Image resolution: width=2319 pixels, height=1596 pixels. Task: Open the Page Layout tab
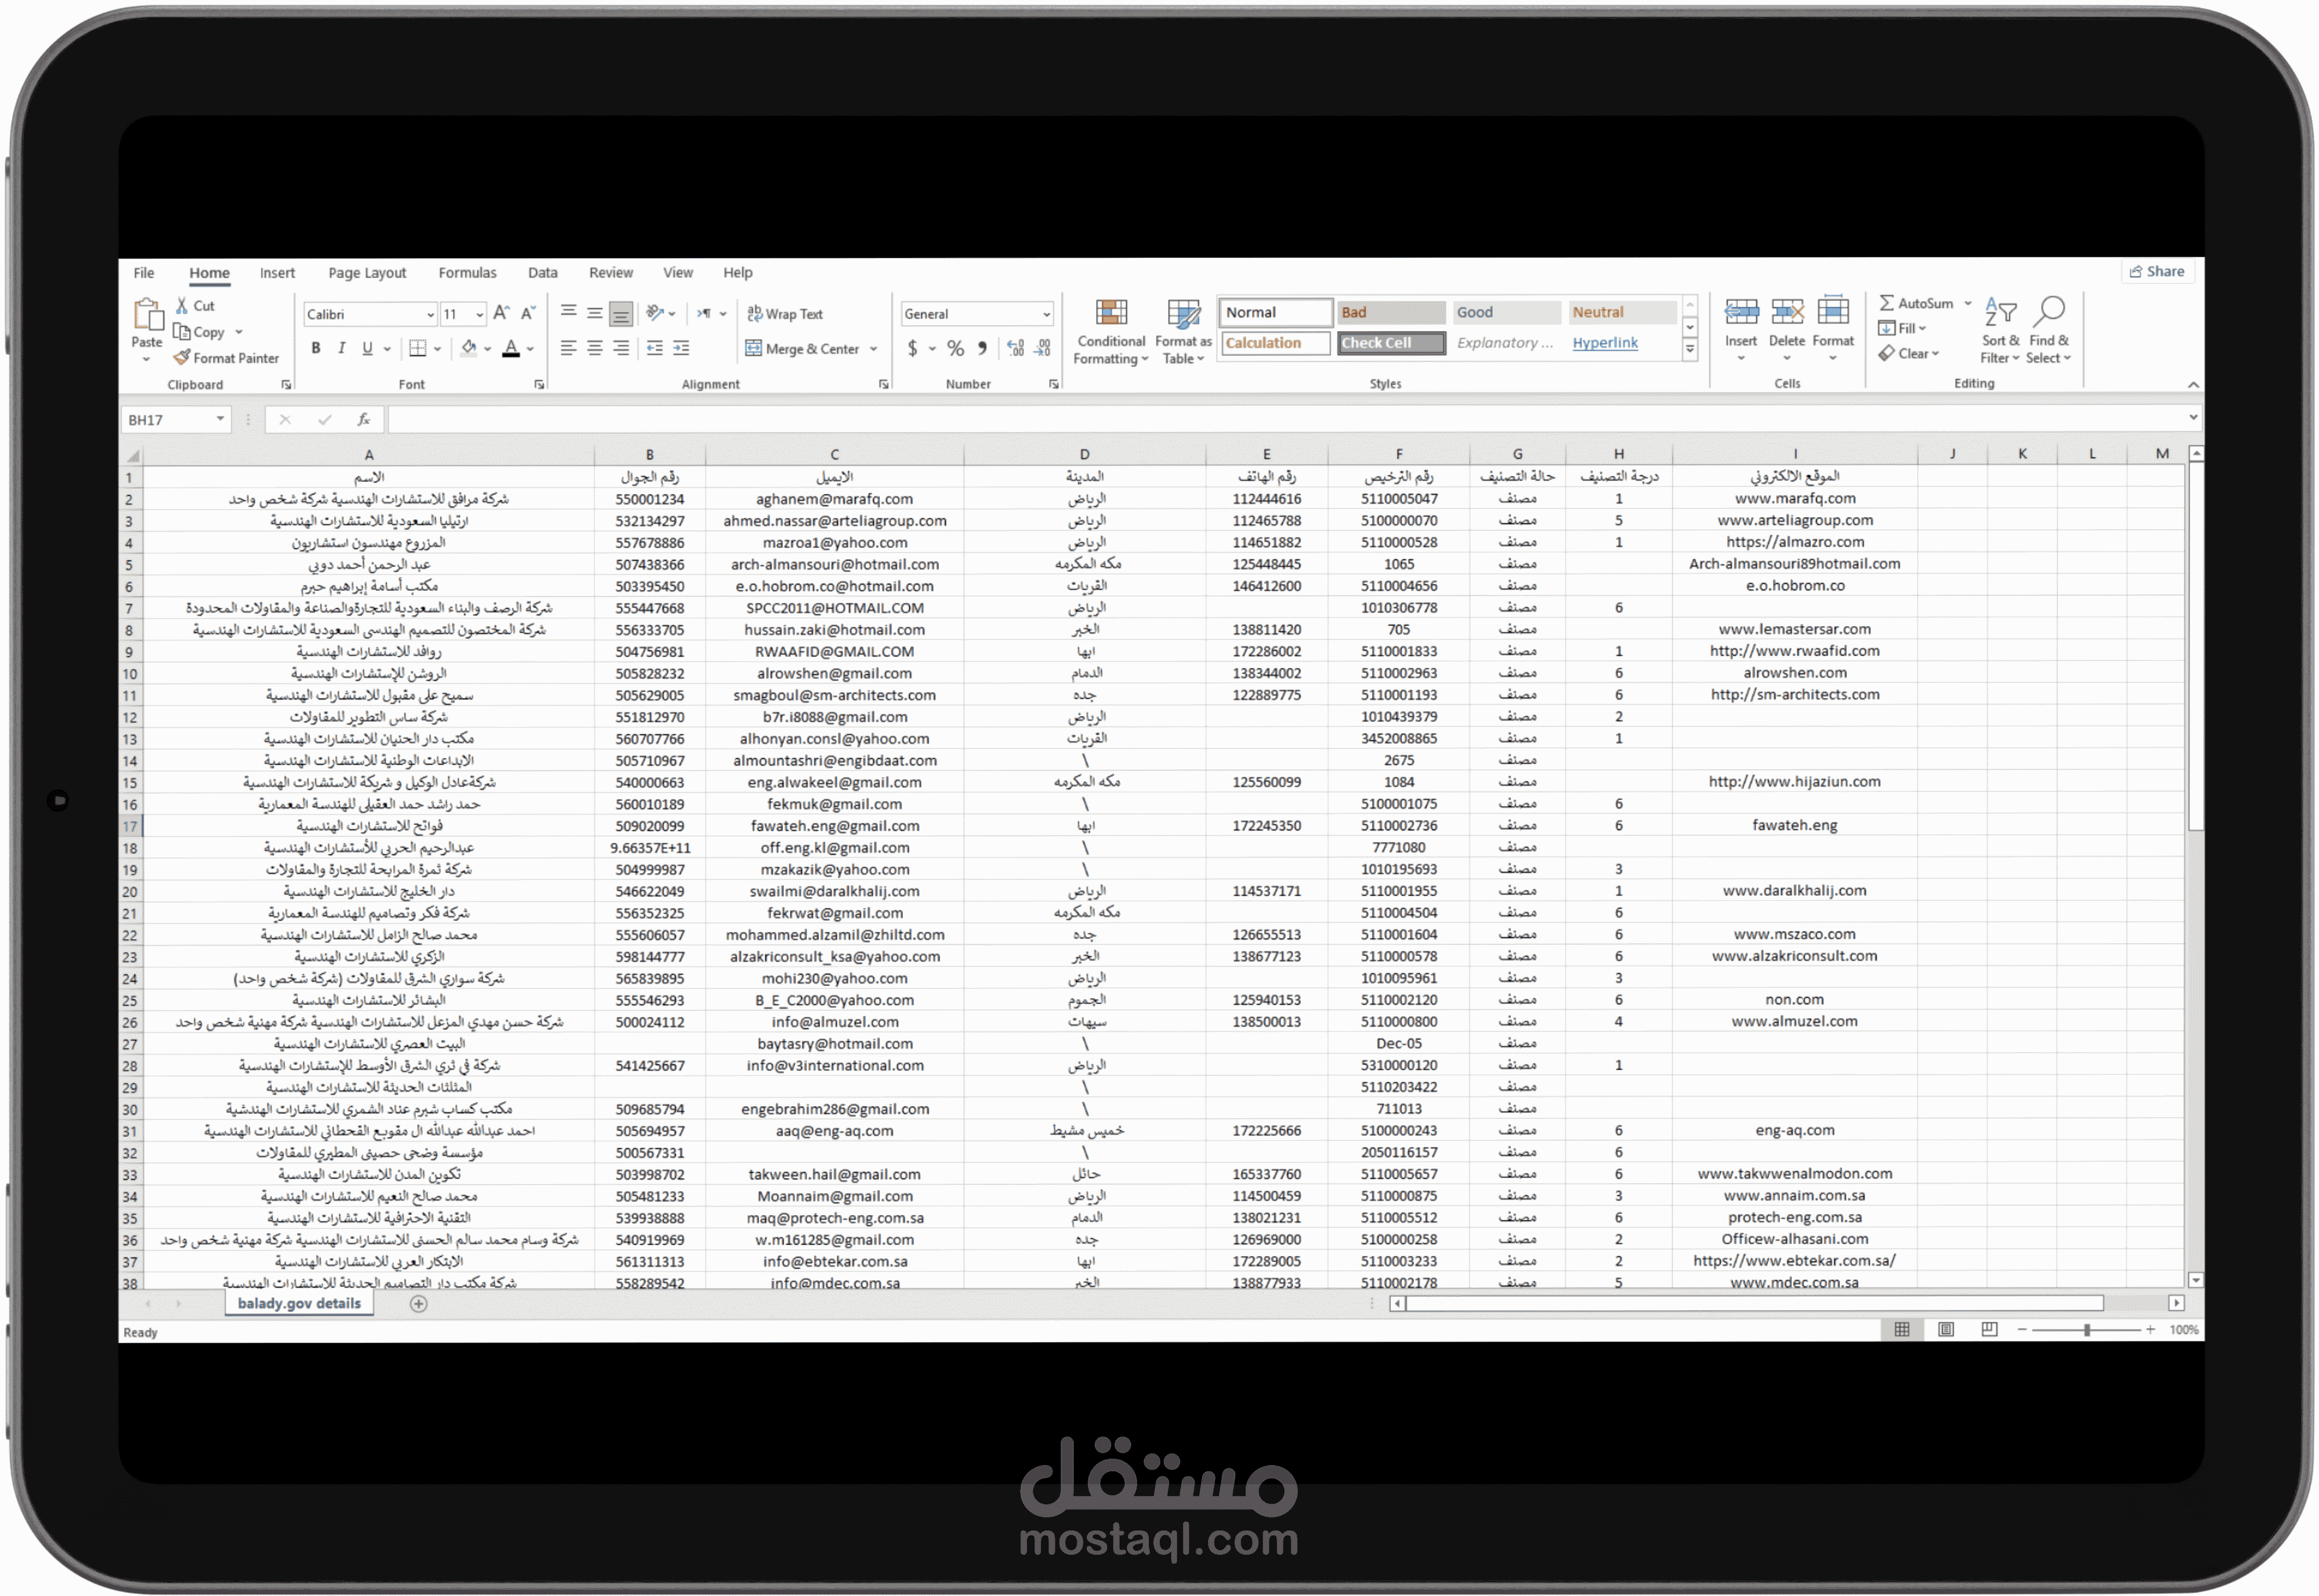pyautogui.click(x=367, y=273)
